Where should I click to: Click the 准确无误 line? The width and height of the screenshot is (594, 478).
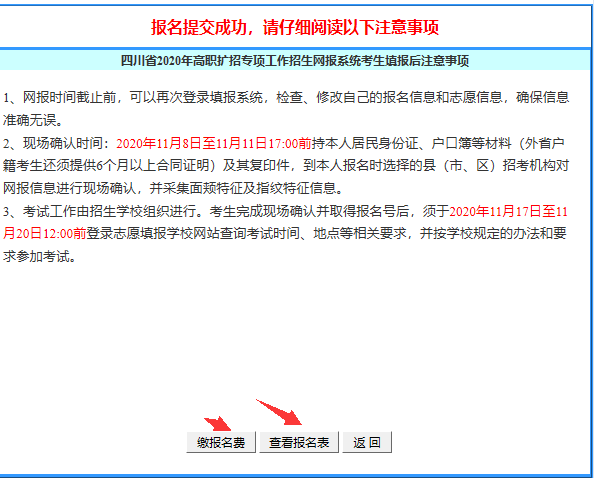coord(33,120)
